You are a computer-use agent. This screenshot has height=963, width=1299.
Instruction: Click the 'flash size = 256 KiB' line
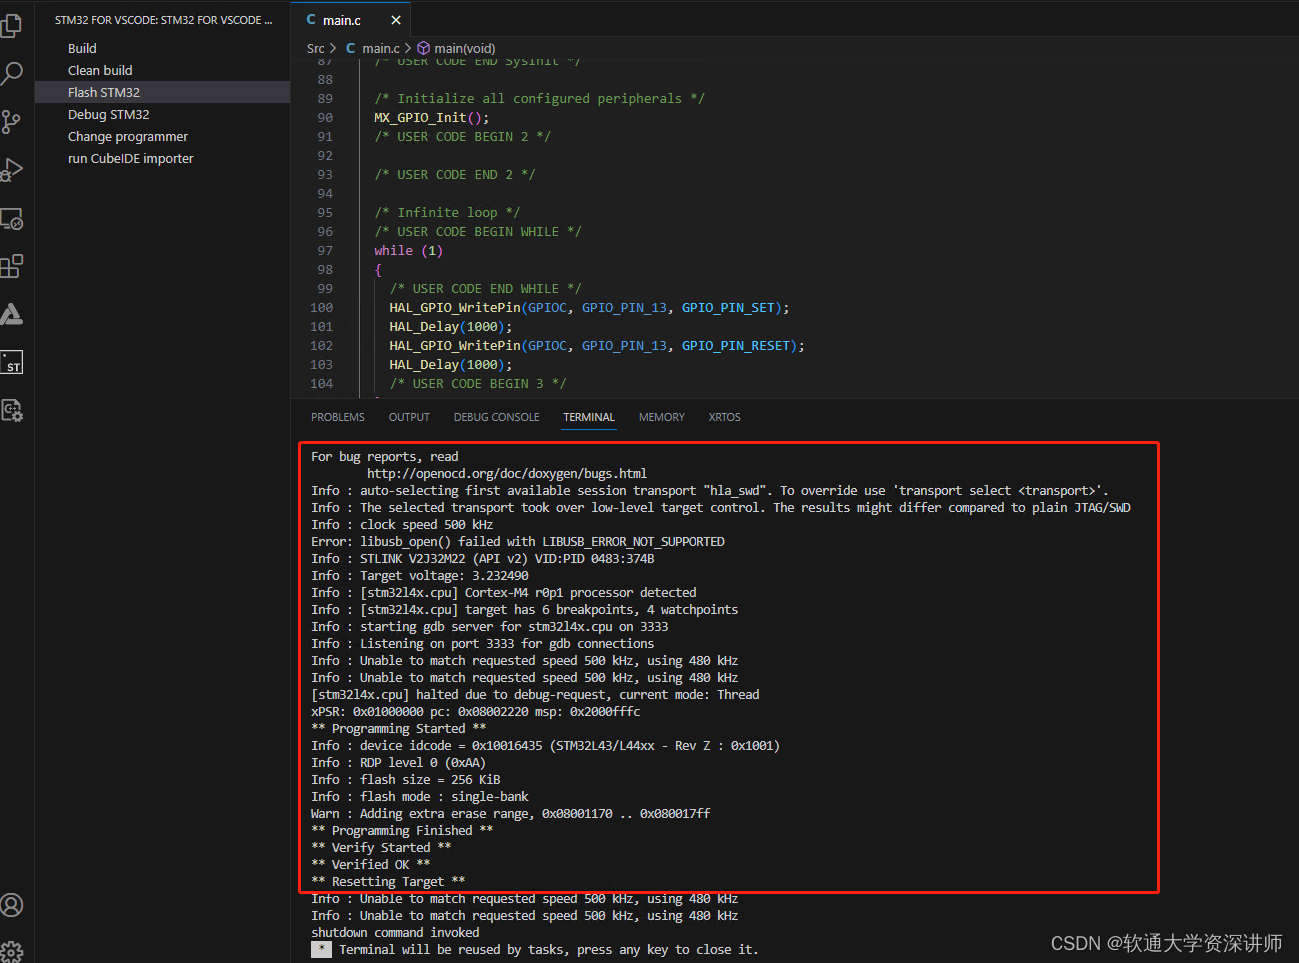tap(406, 780)
